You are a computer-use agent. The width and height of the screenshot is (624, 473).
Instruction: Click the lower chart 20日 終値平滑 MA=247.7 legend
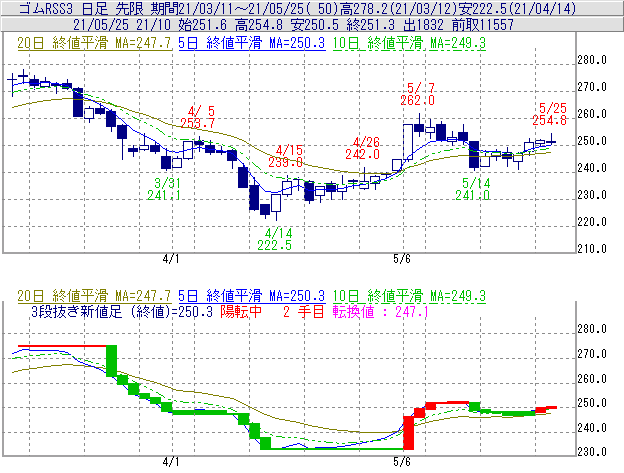(94, 296)
